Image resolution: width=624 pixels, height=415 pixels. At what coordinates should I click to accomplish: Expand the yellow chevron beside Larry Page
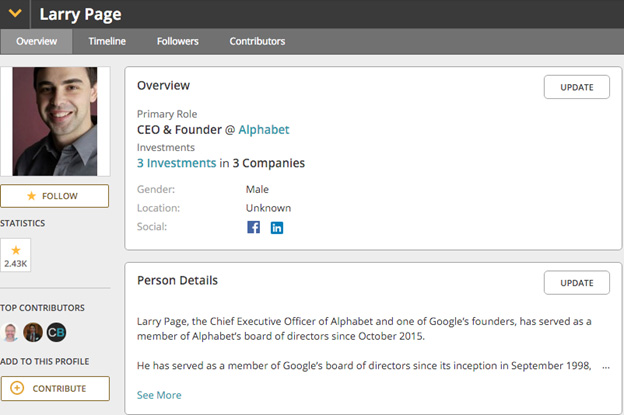click(15, 14)
